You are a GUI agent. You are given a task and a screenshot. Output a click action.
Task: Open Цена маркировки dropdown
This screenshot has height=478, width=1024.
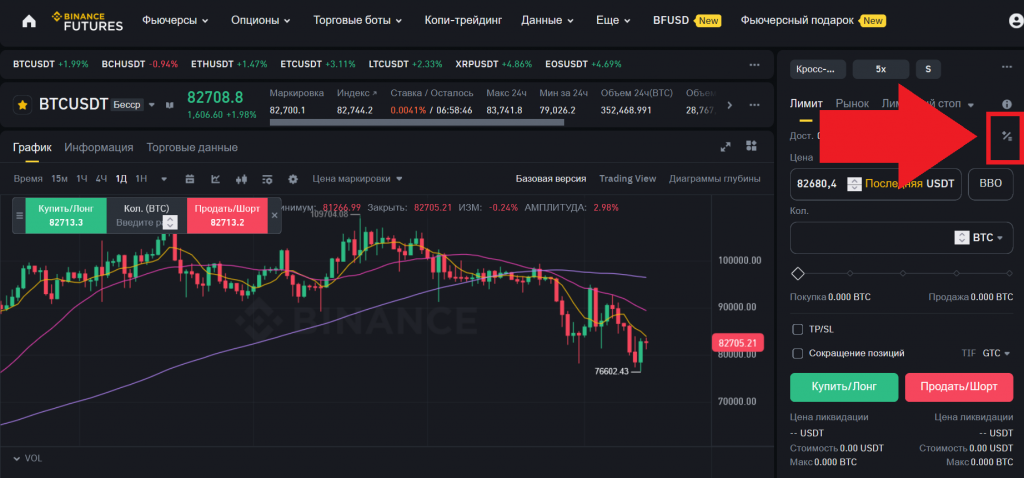pyautogui.click(x=357, y=178)
